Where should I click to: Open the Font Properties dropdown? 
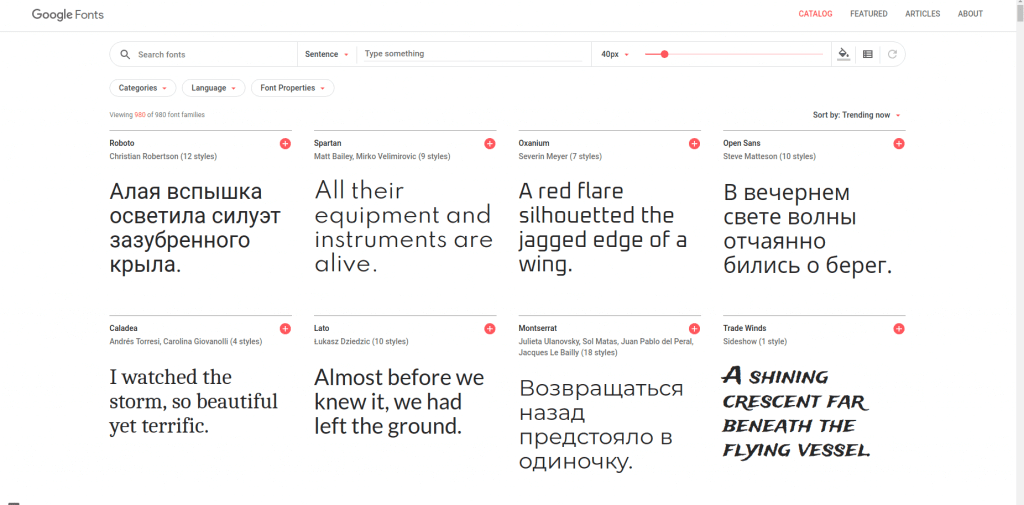coord(293,88)
